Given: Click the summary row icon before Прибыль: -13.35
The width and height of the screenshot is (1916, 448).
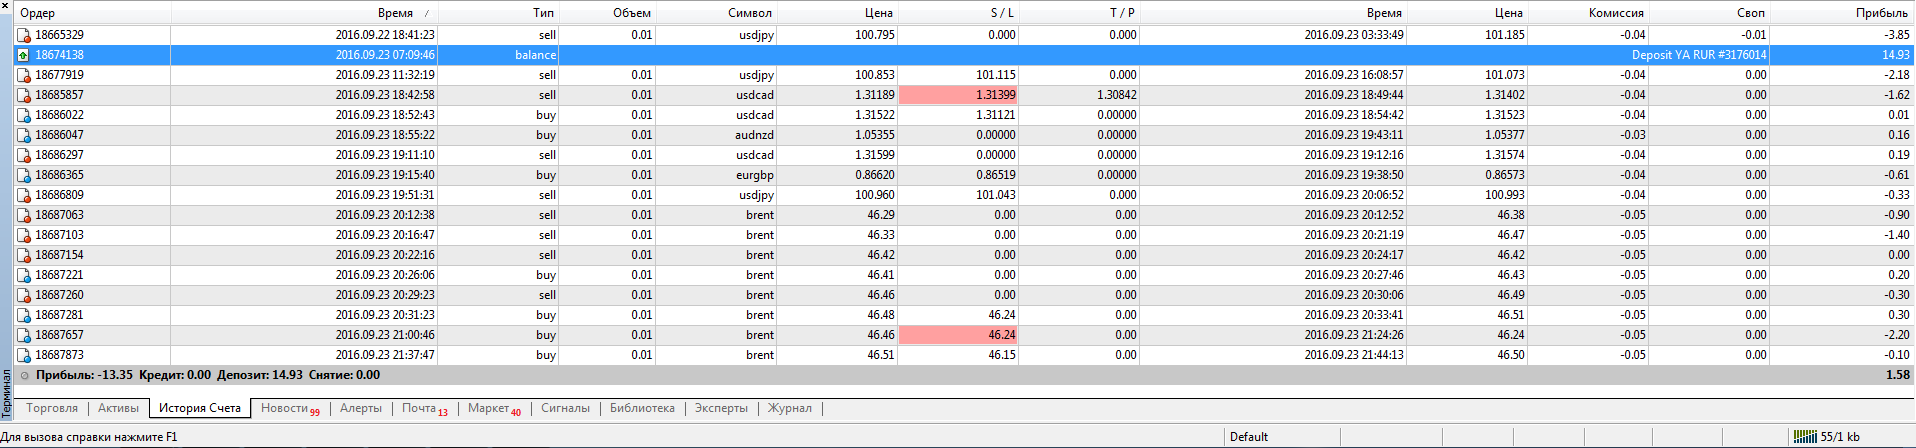Looking at the screenshot, I should point(25,376).
